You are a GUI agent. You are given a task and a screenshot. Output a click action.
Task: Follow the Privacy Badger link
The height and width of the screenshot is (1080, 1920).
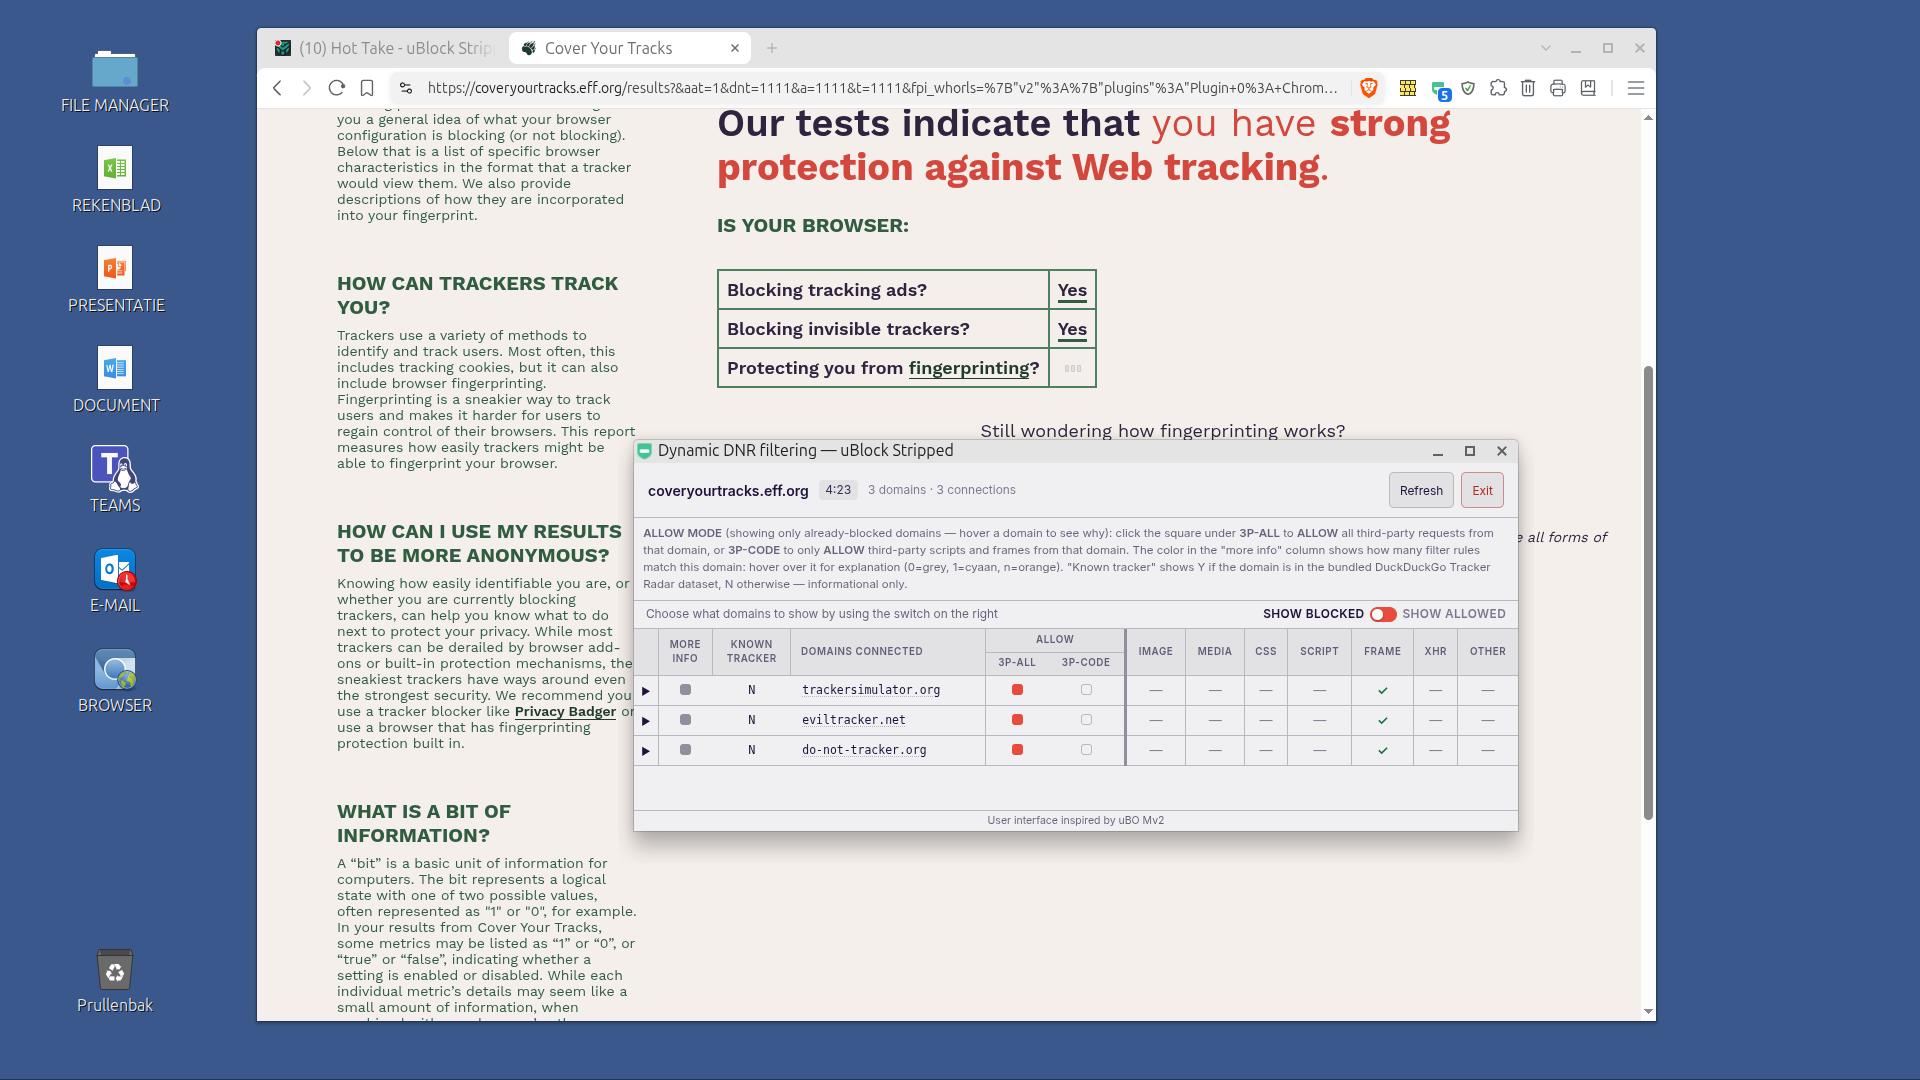[x=565, y=712]
